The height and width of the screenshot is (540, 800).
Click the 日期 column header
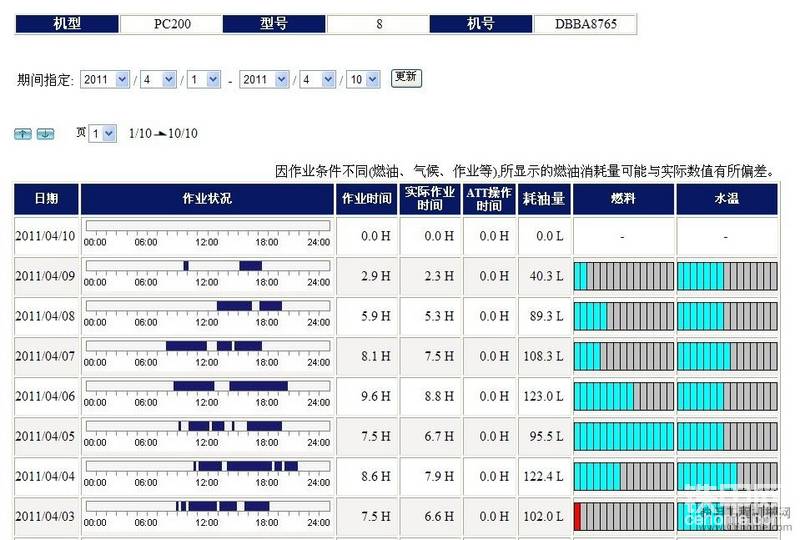(46, 199)
